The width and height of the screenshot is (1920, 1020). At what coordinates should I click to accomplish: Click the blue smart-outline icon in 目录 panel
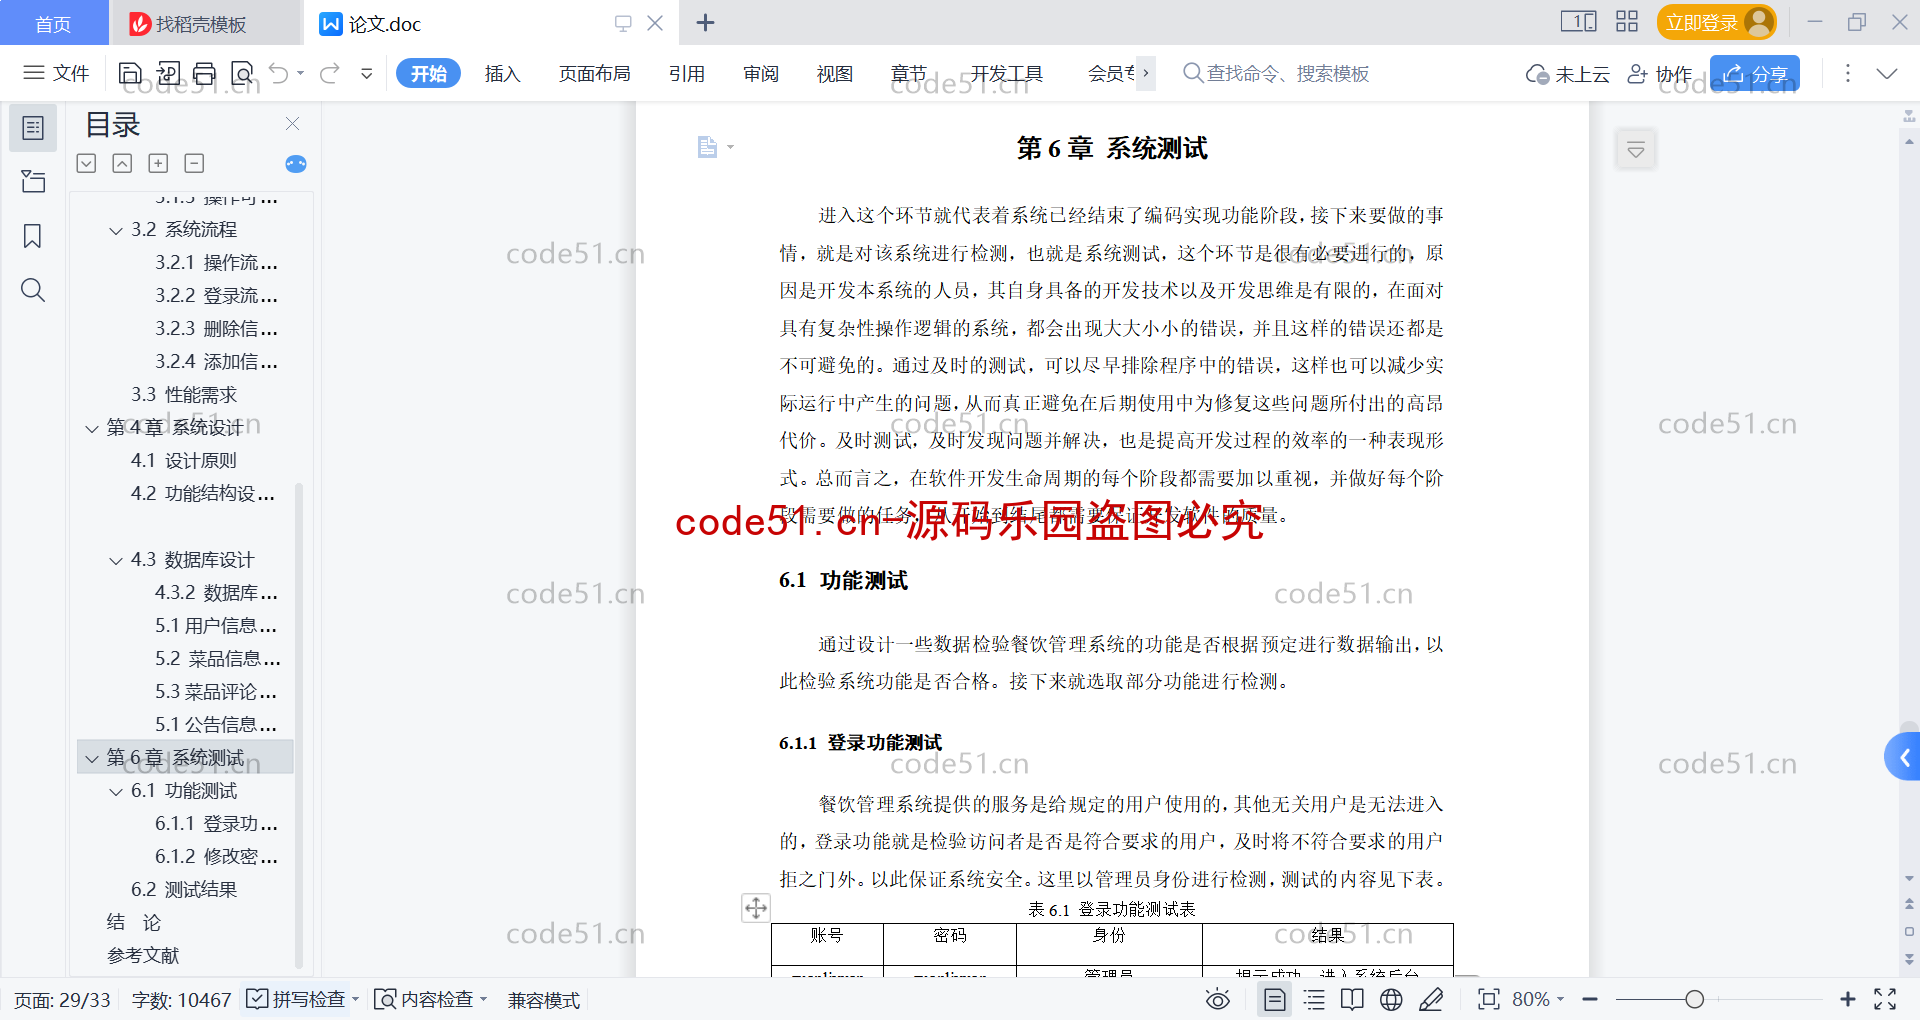(296, 164)
